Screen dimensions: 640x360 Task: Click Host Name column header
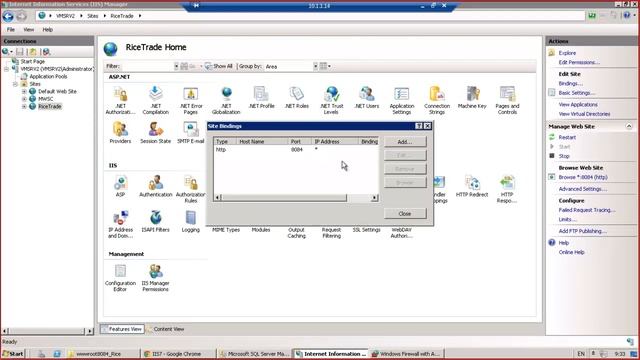[262, 142]
